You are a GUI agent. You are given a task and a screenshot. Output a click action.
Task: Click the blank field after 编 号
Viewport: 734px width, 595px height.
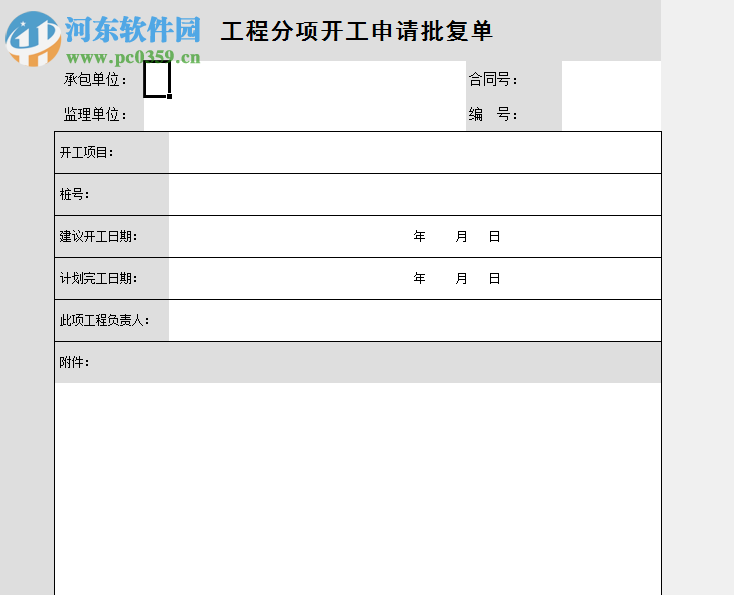tap(611, 114)
